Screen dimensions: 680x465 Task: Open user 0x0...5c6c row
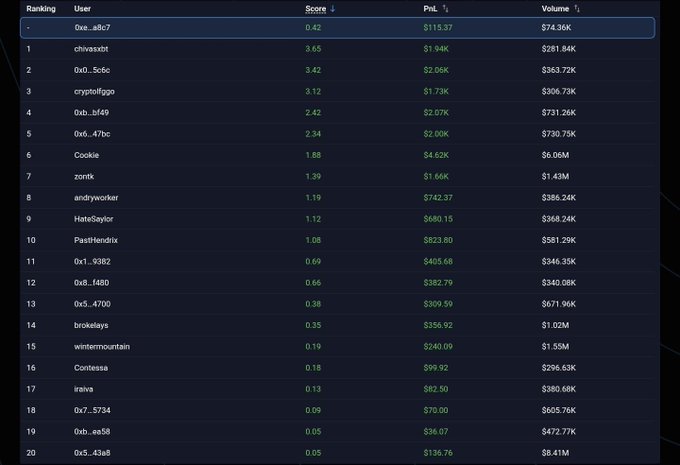(x=337, y=70)
